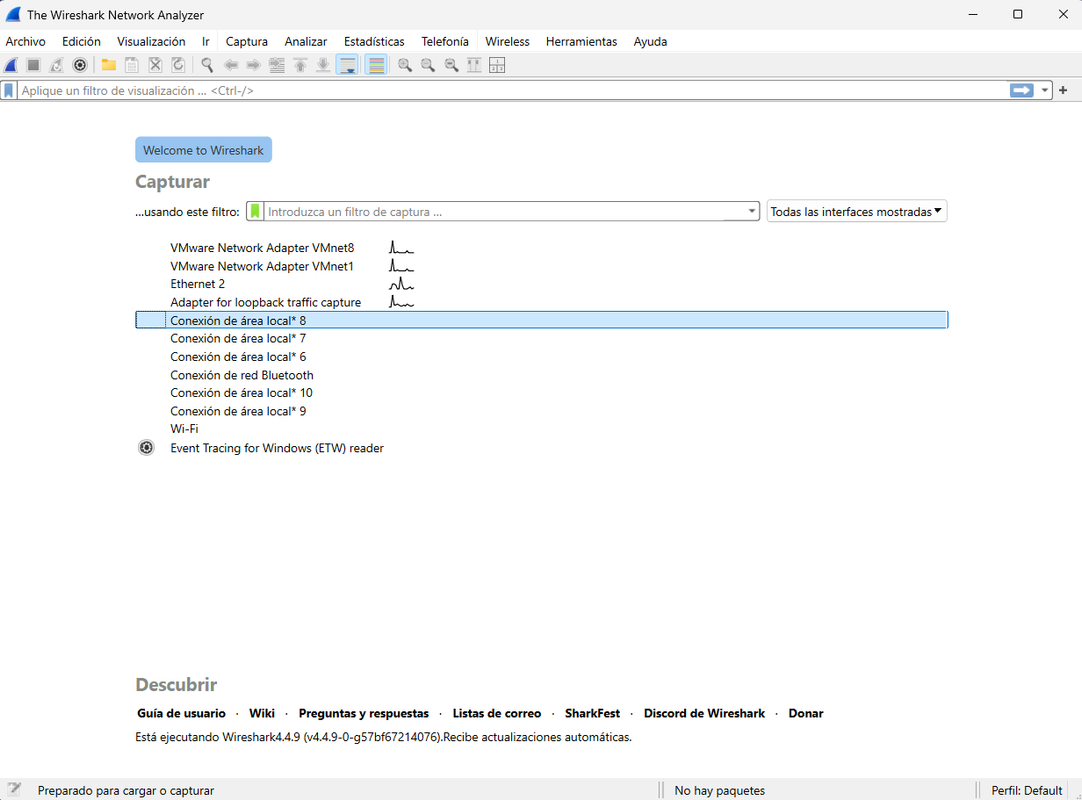Open the Edición menu

click(81, 41)
